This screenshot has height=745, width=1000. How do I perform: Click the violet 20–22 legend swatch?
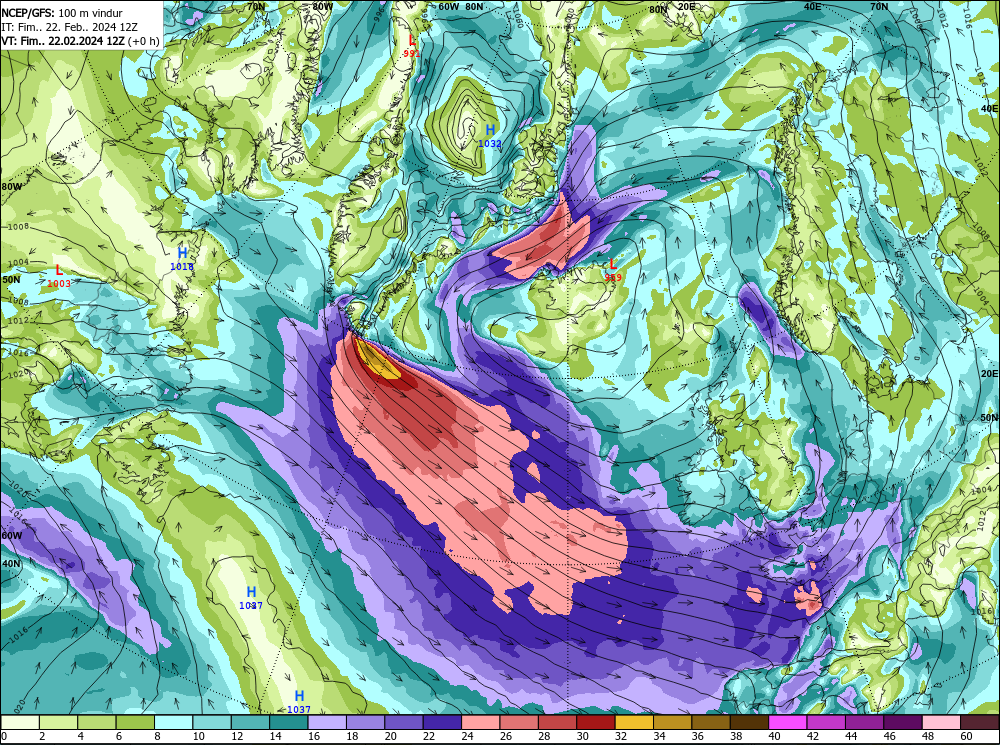(x=404, y=722)
